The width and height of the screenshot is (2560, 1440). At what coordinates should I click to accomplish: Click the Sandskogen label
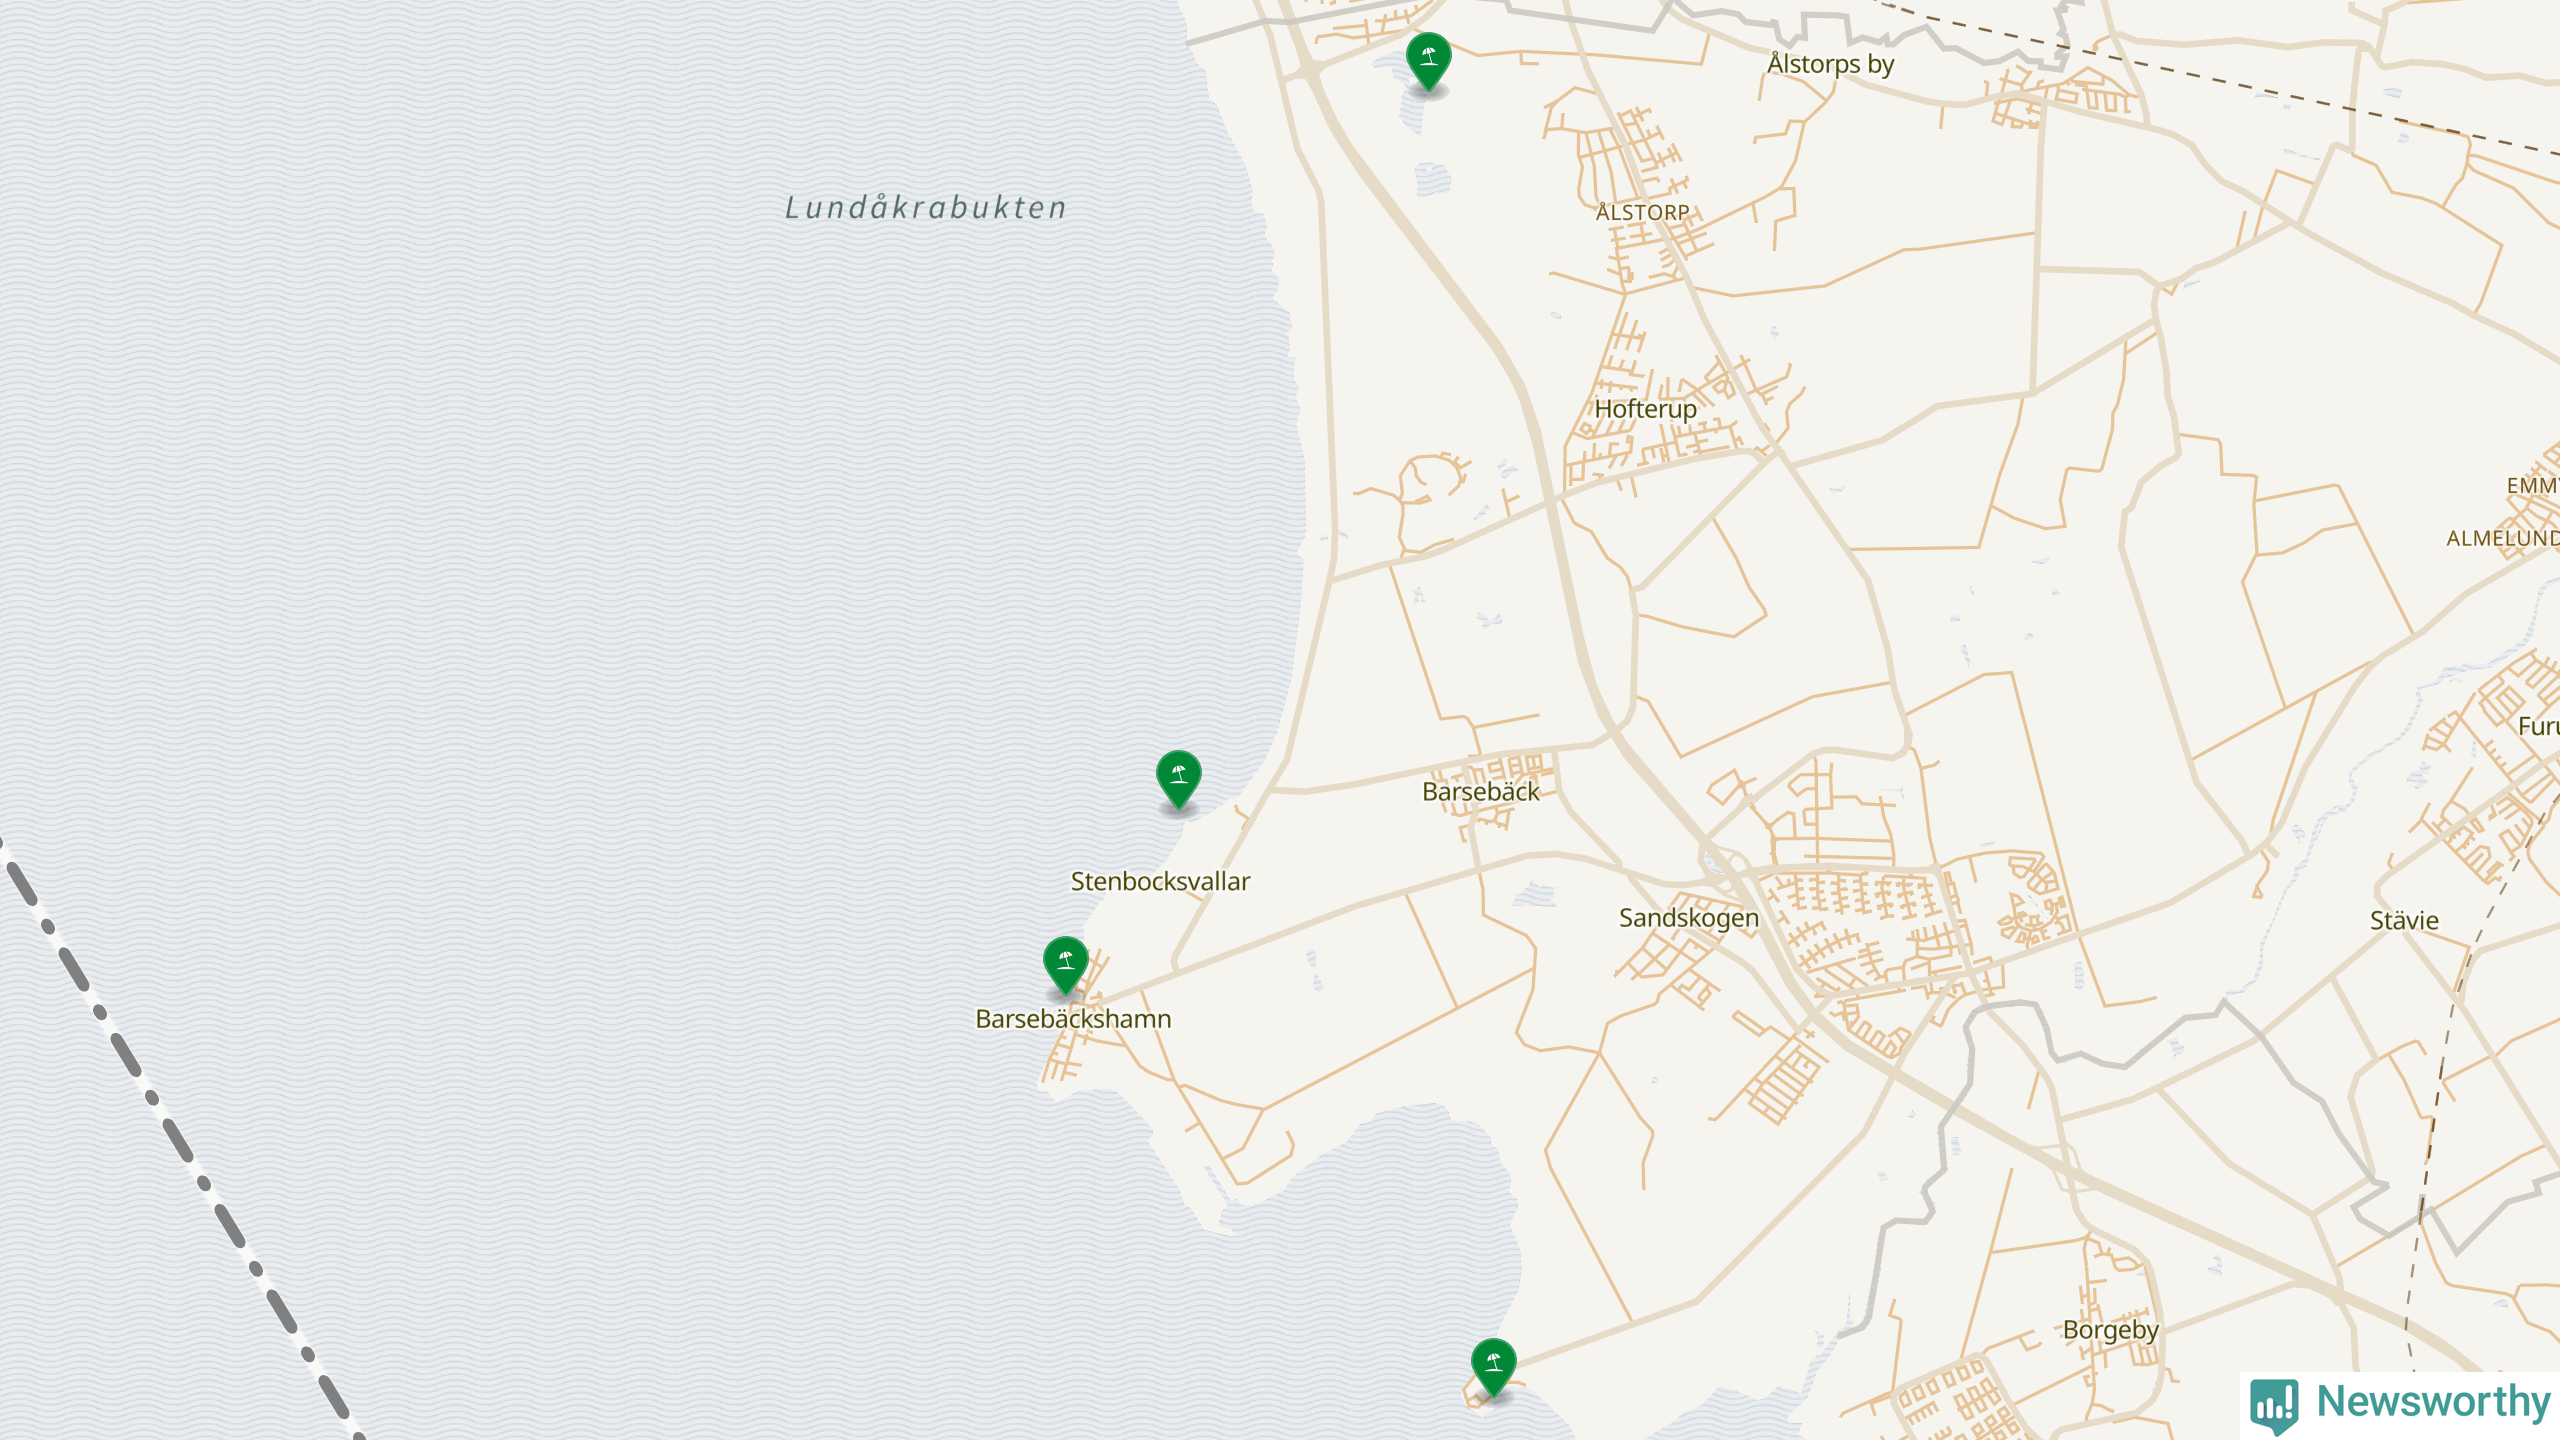pos(1688,918)
